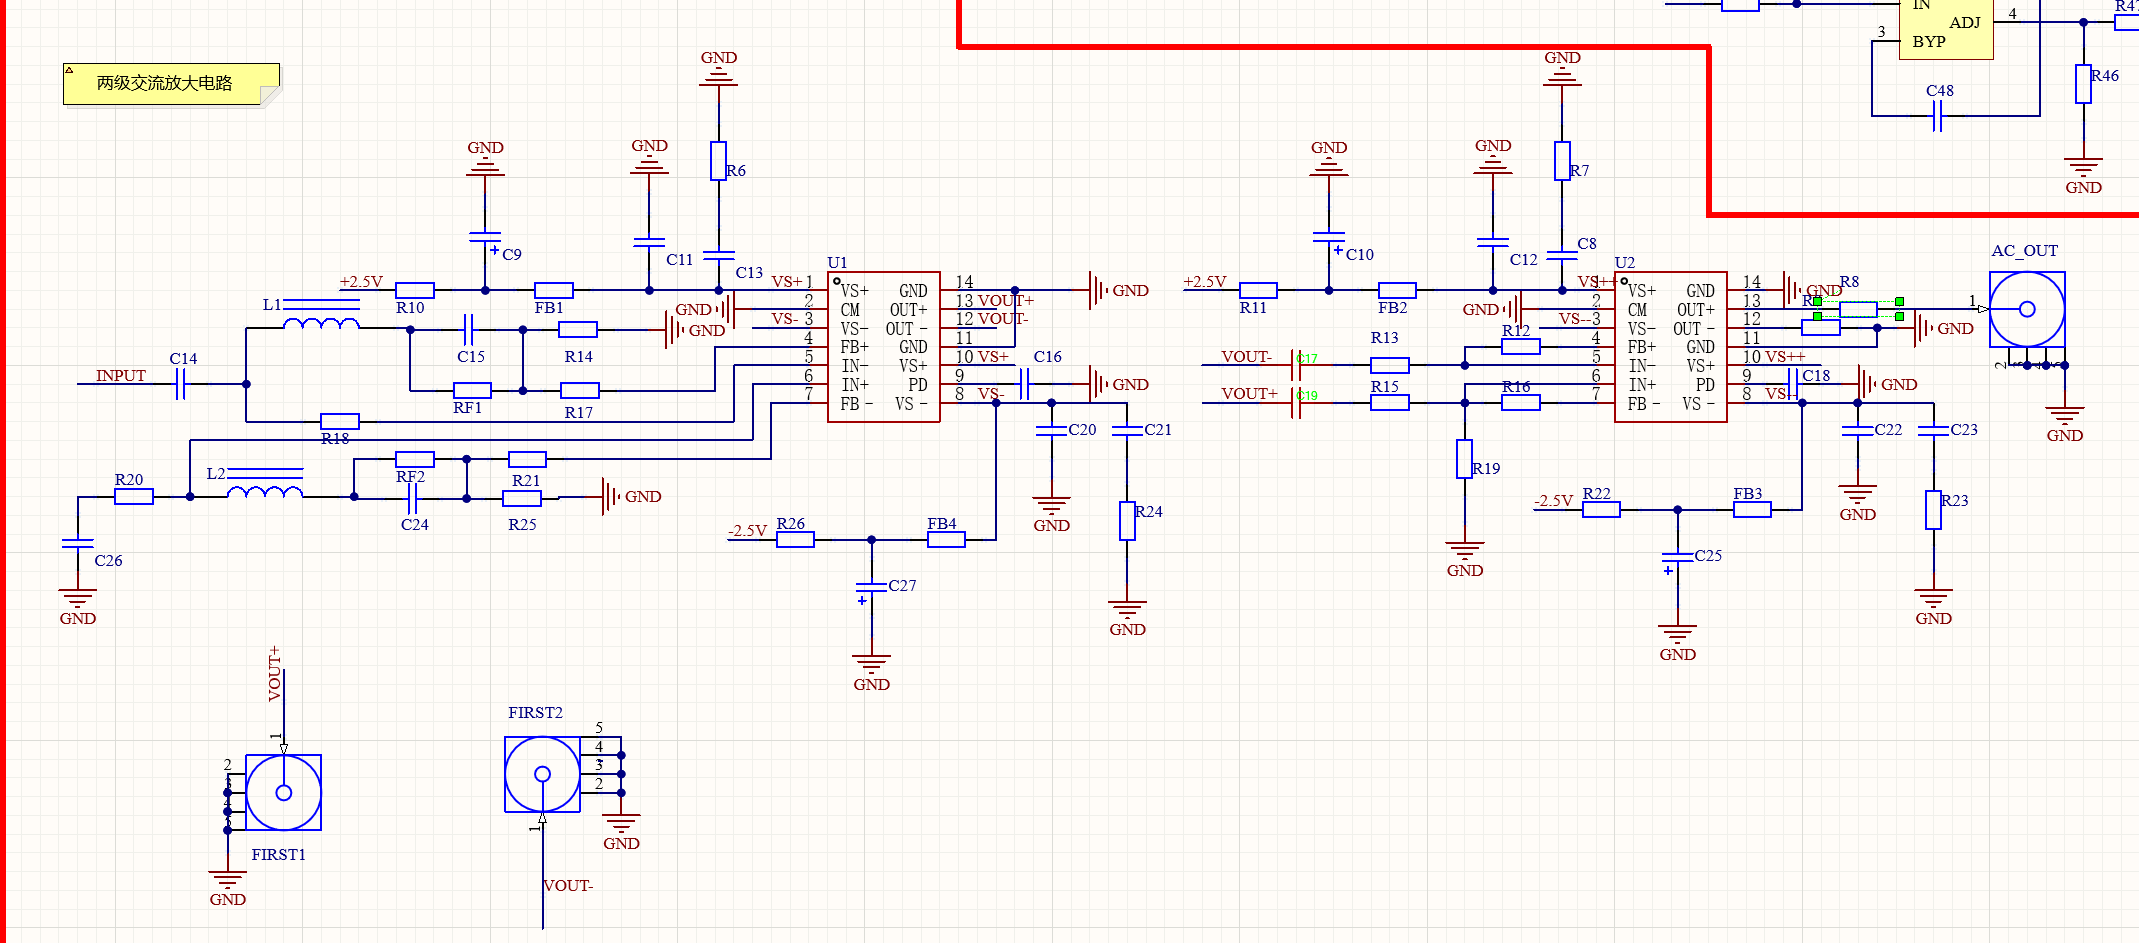The height and width of the screenshot is (943, 2139).
Task: Click resistor R25 symbol
Action: coord(522,497)
